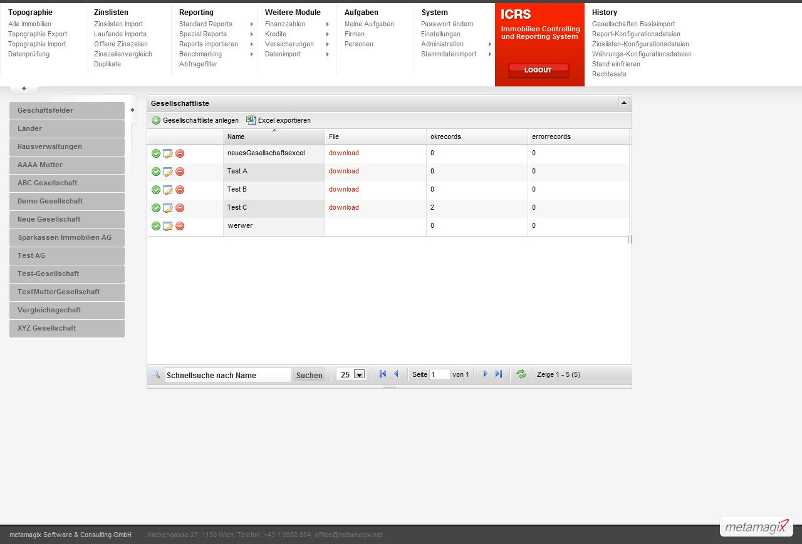Viewport: 802px width, 544px height.
Task: Download the file for Test C
Action: click(x=344, y=208)
